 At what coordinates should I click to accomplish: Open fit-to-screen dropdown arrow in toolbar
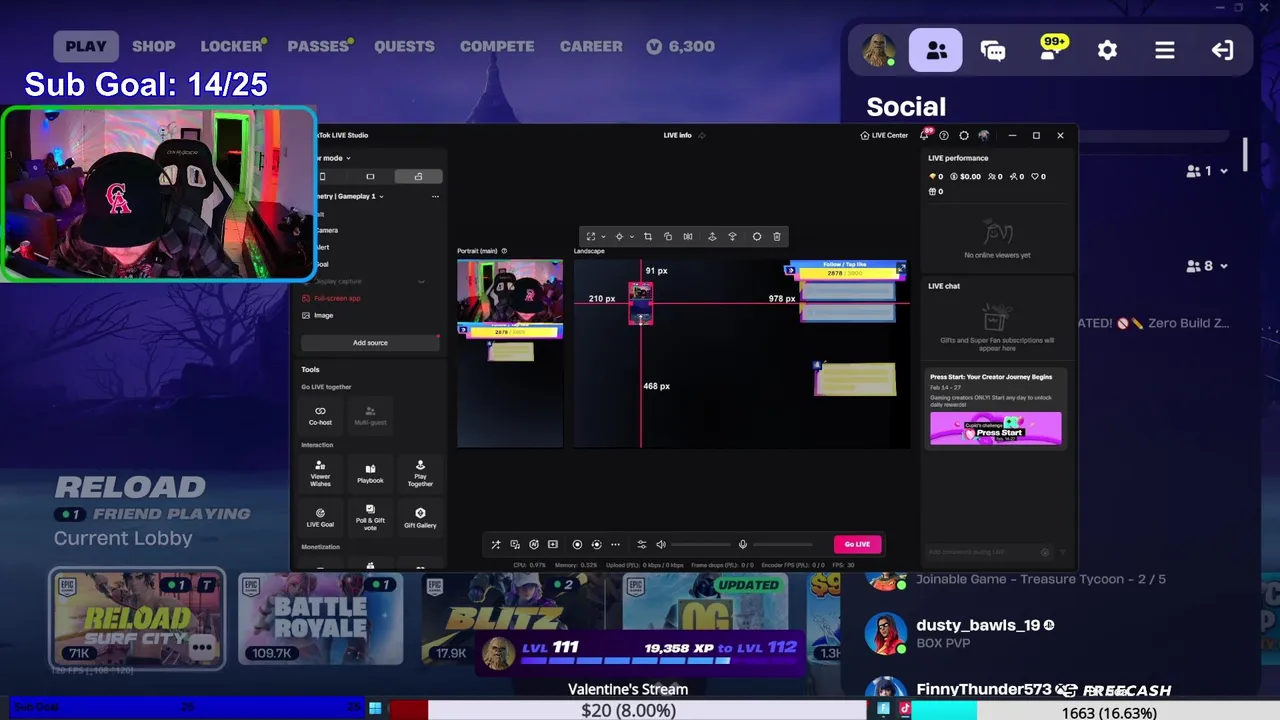tap(603, 237)
